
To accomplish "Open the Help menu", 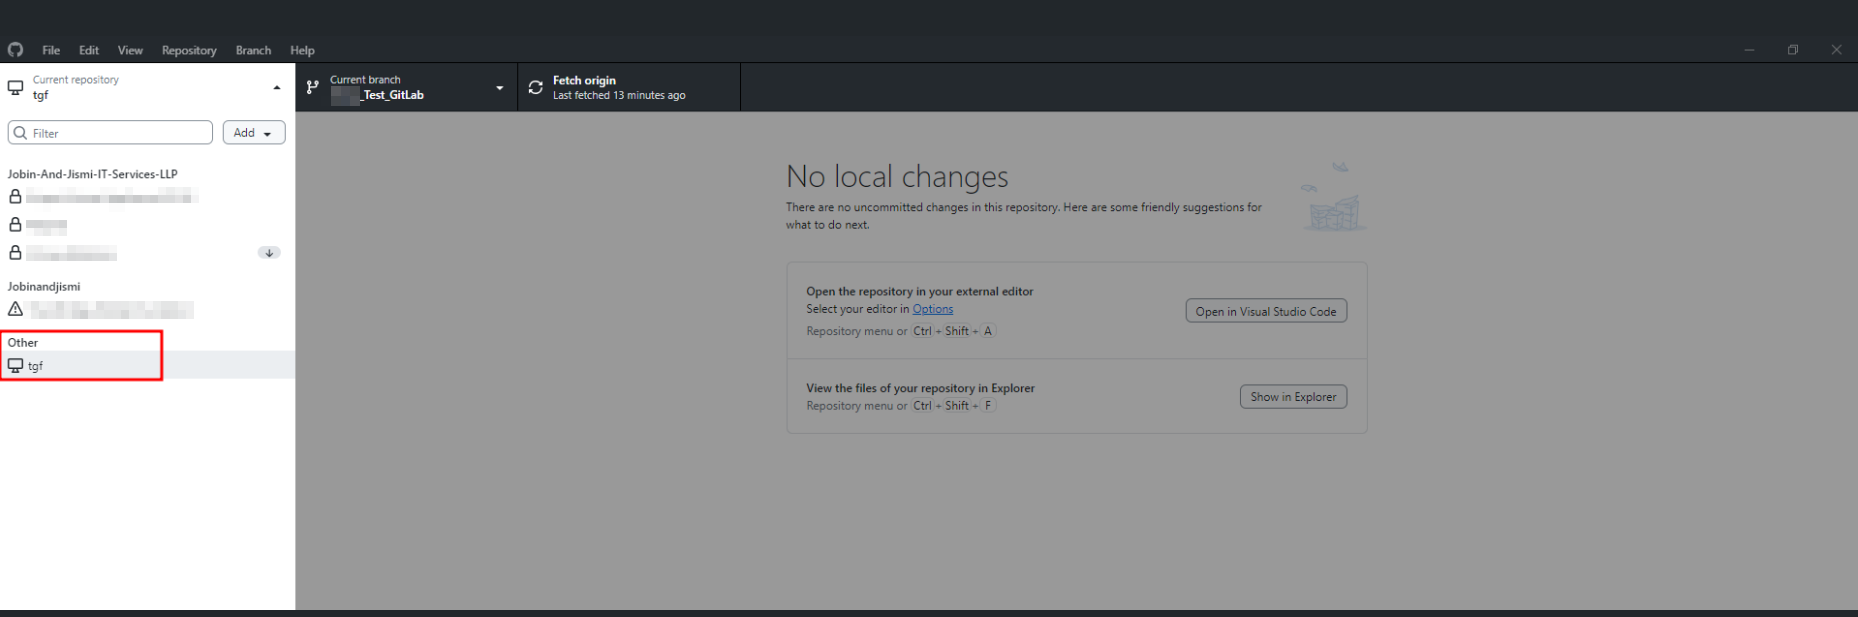I will (x=302, y=50).
